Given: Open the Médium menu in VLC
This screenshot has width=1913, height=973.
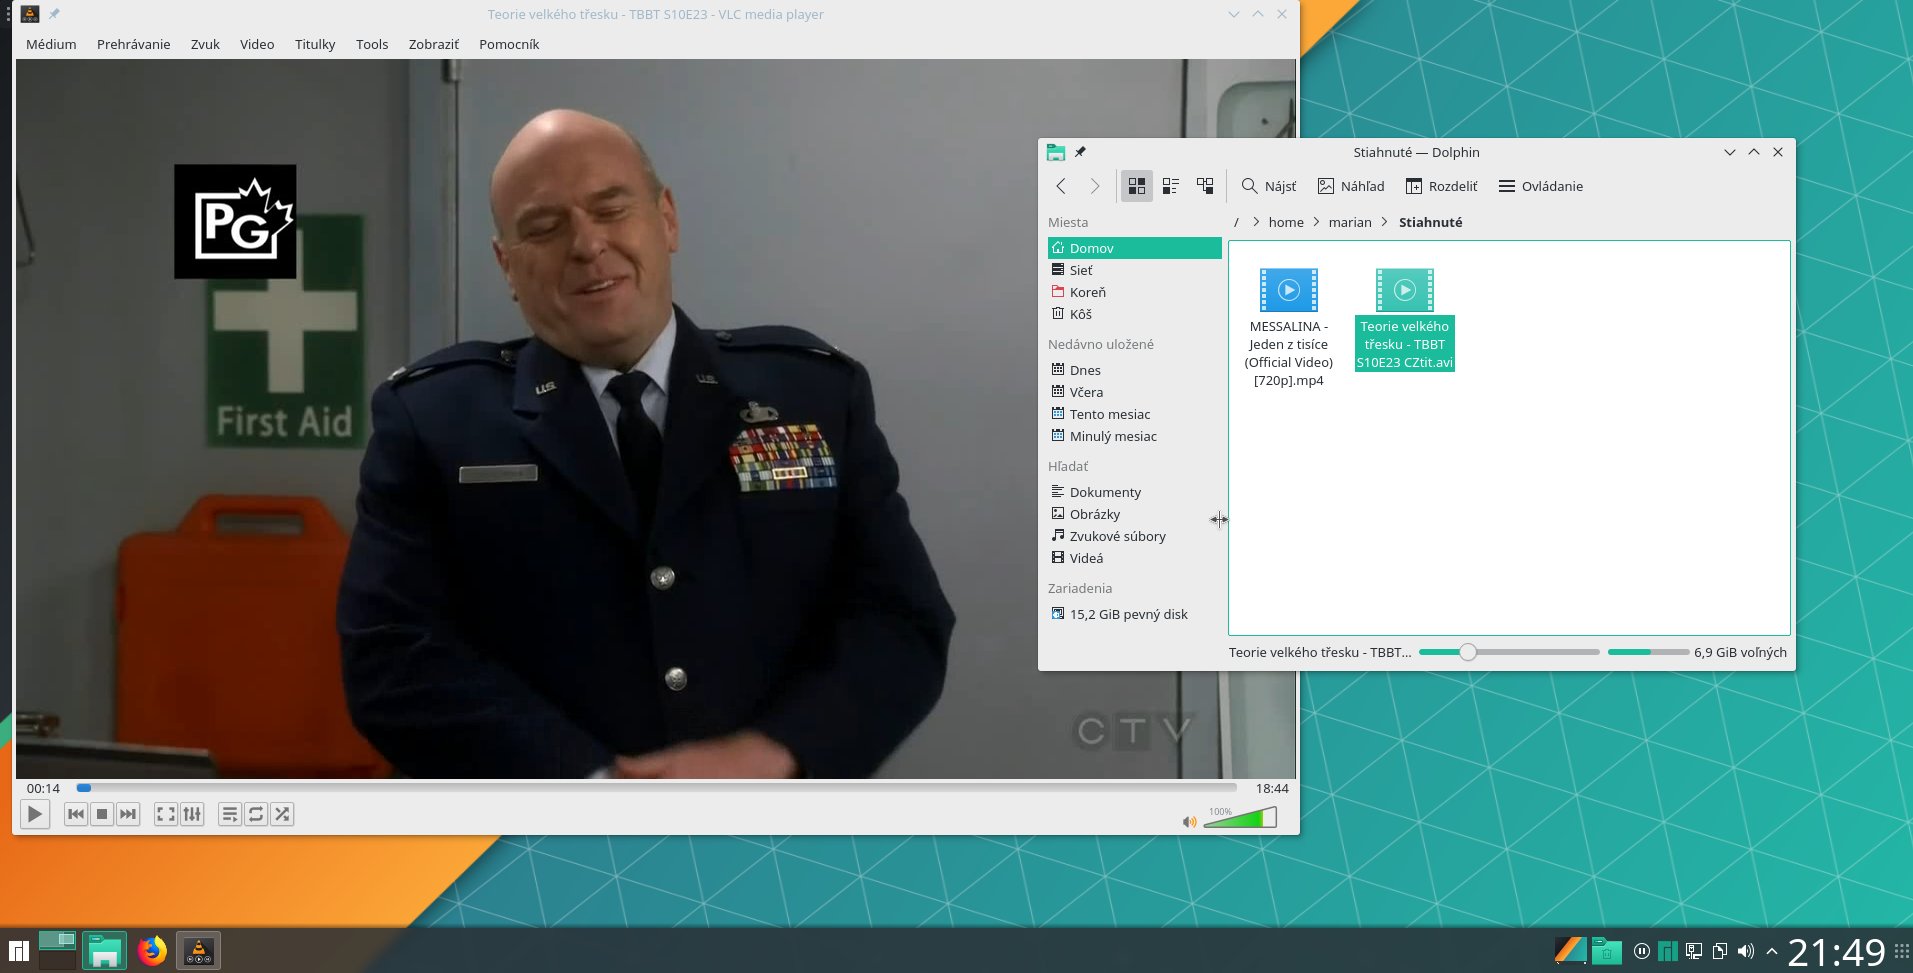Looking at the screenshot, I should click(x=51, y=44).
